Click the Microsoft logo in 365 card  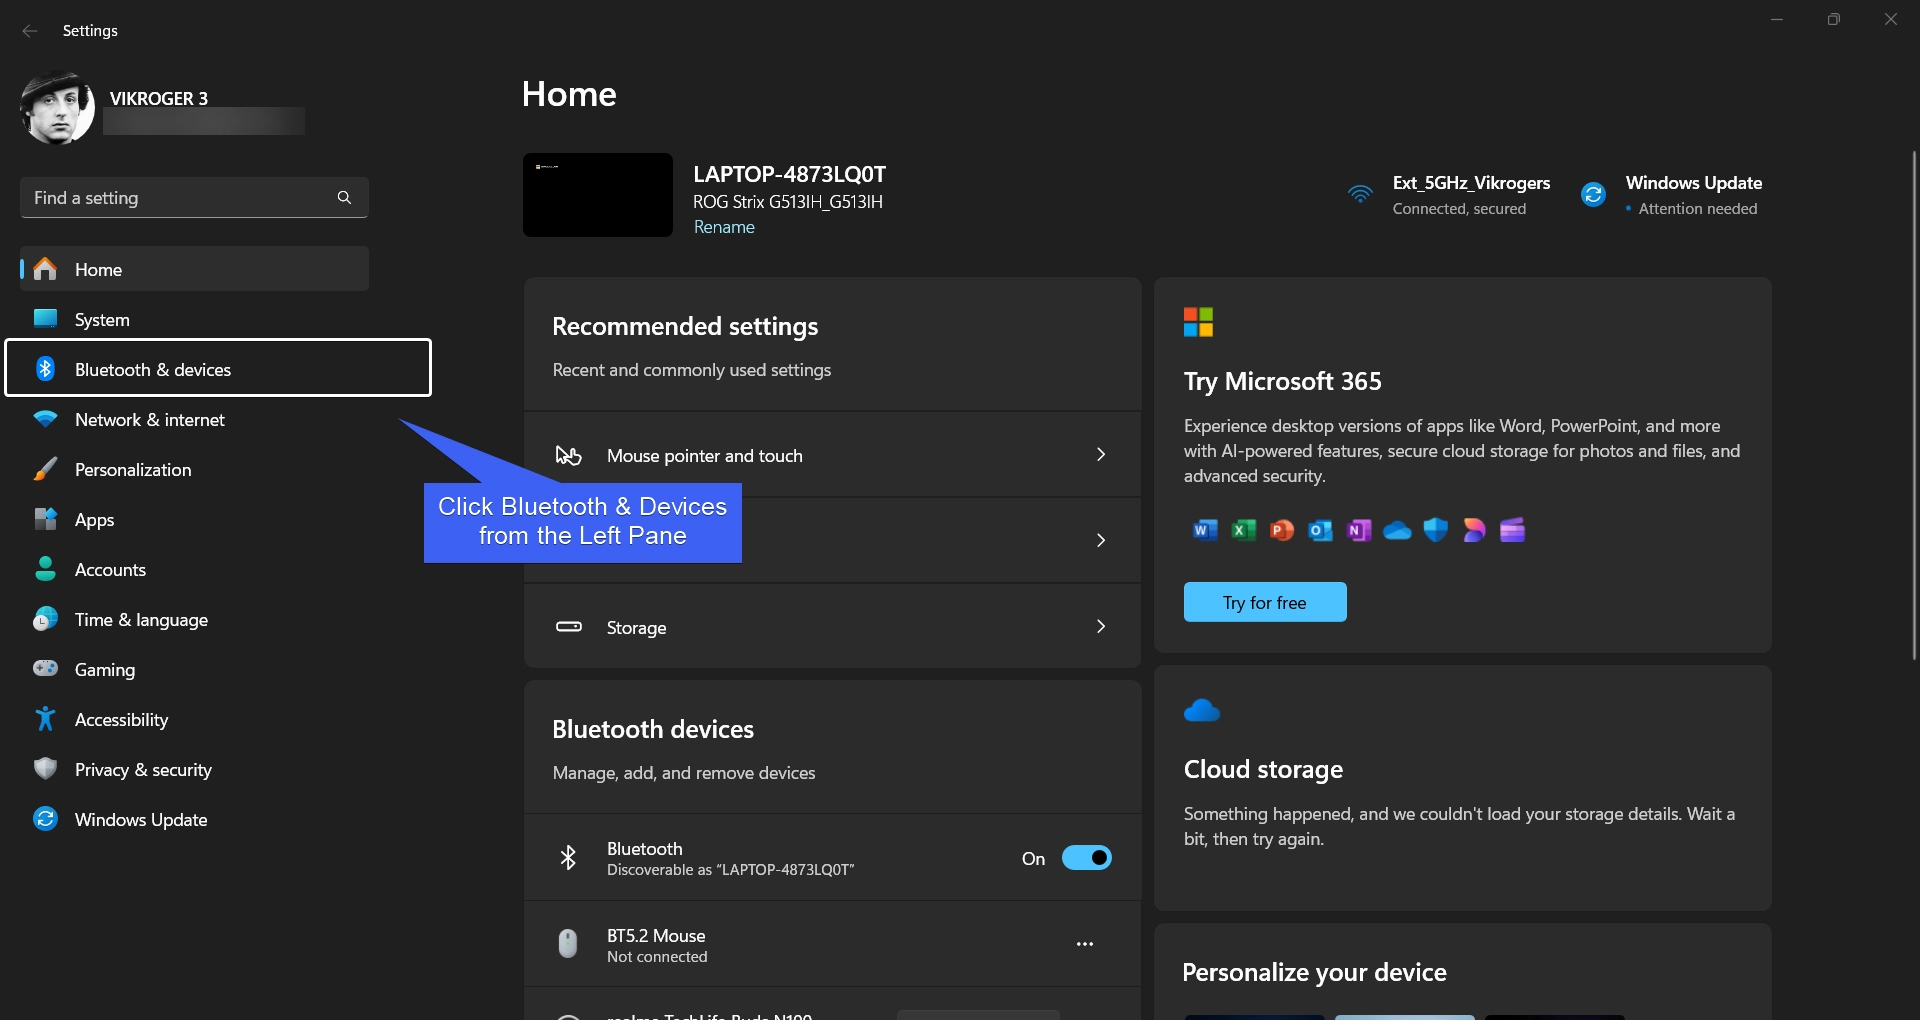[1198, 322]
